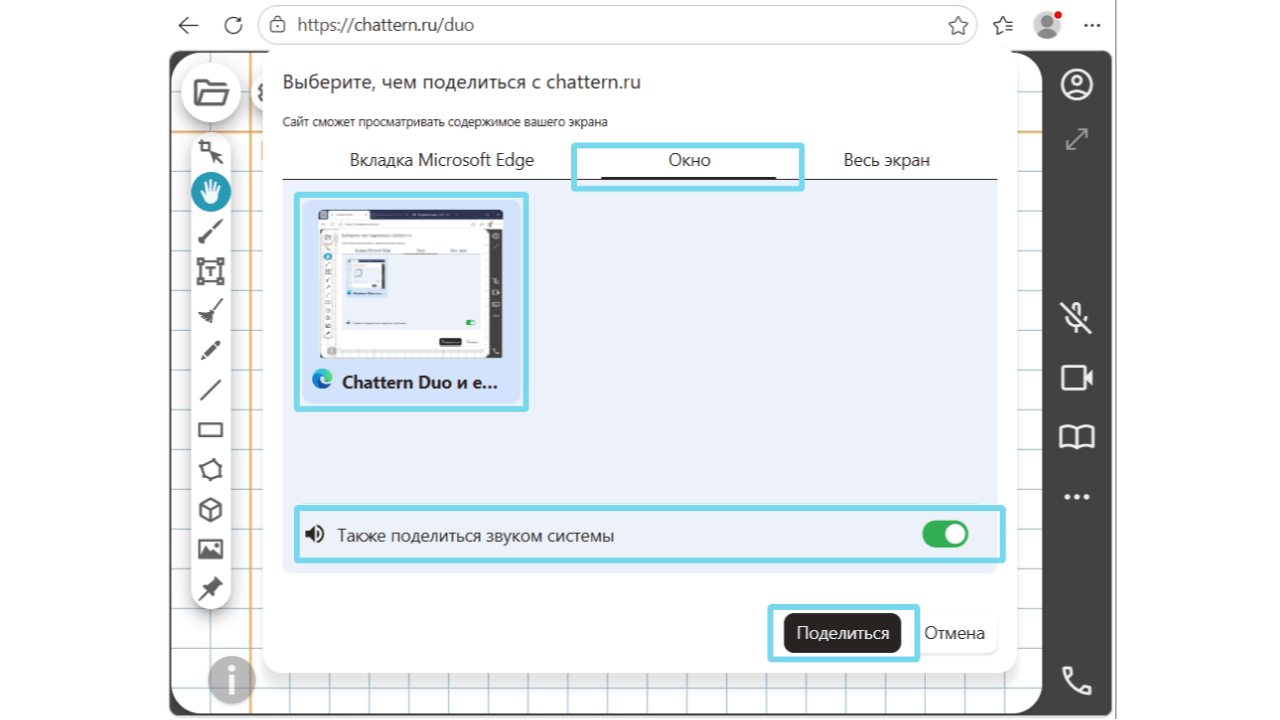Viewport: 1280px width, 720px height.
Task: Expand to fullscreen with diagonal arrows icon
Action: click(x=1077, y=139)
